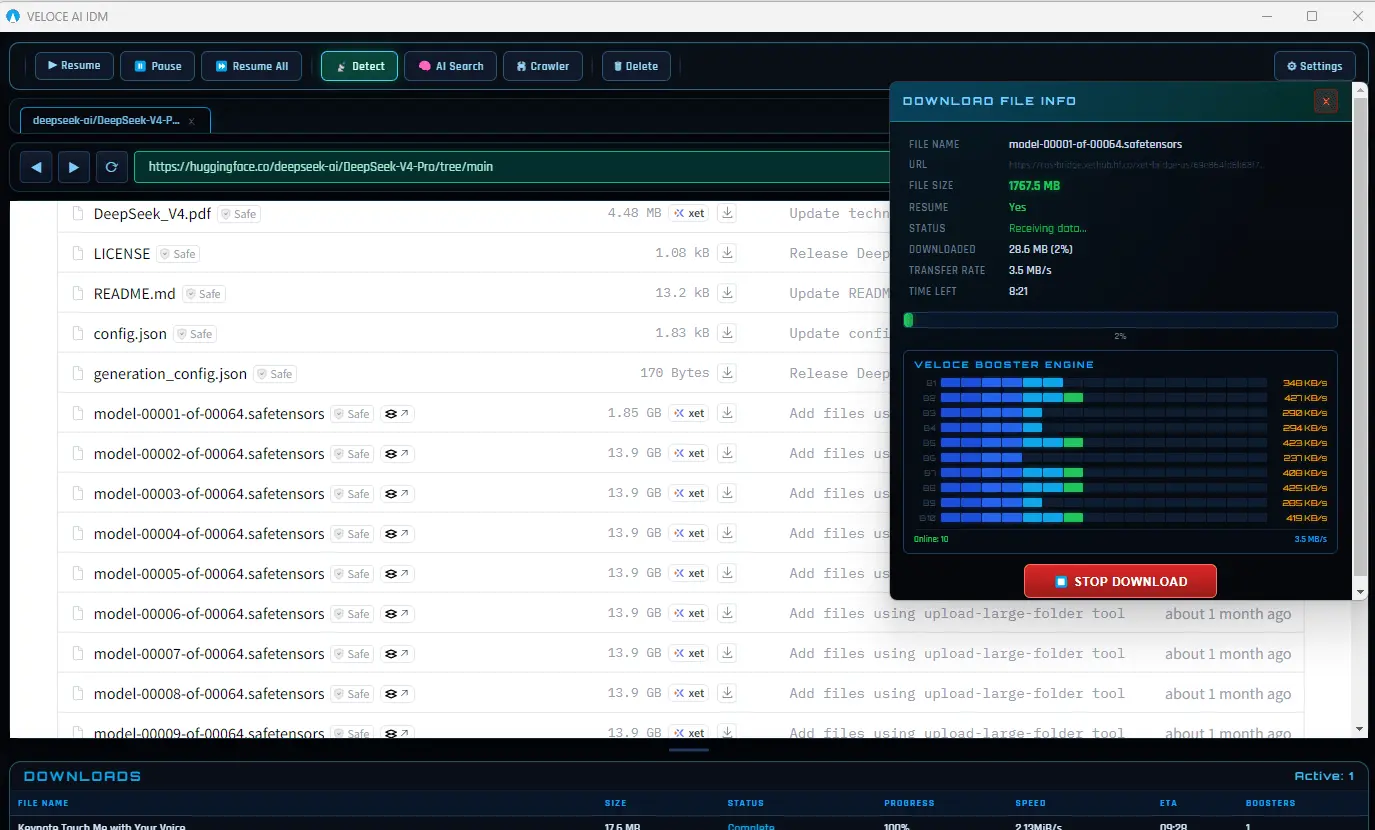This screenshot has width=1375, height=830.
Task: Click the download icon in config.json row
Action: tap(728, 333)
